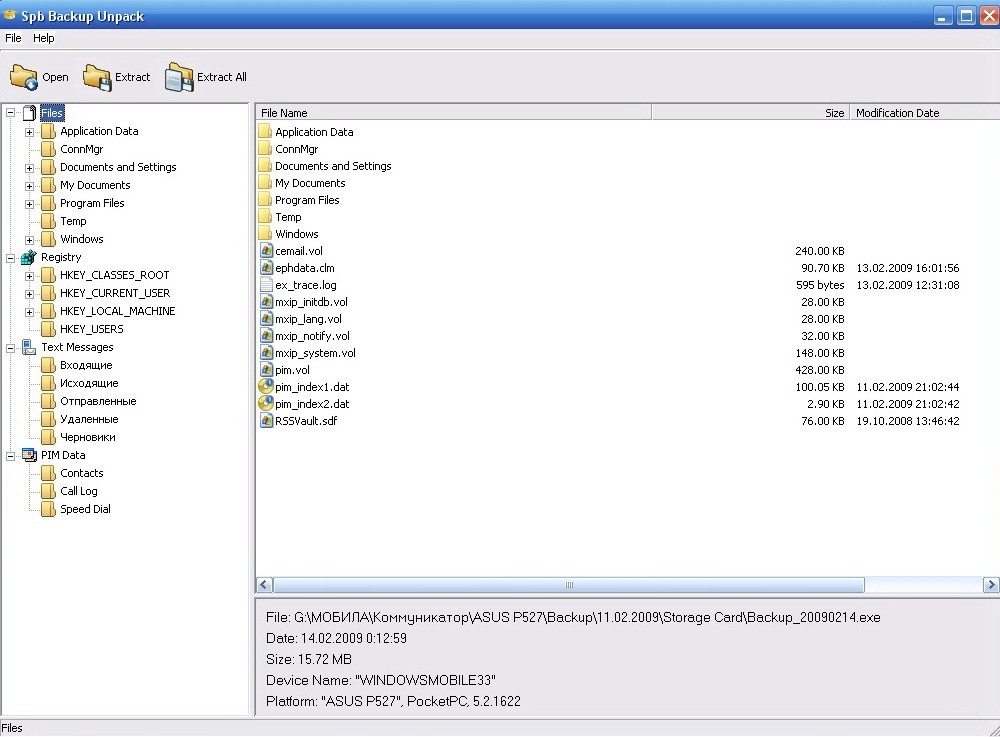1000x737 pixels.
Task: Click the Temp folder icon in tree
Action: pos(48,221)
